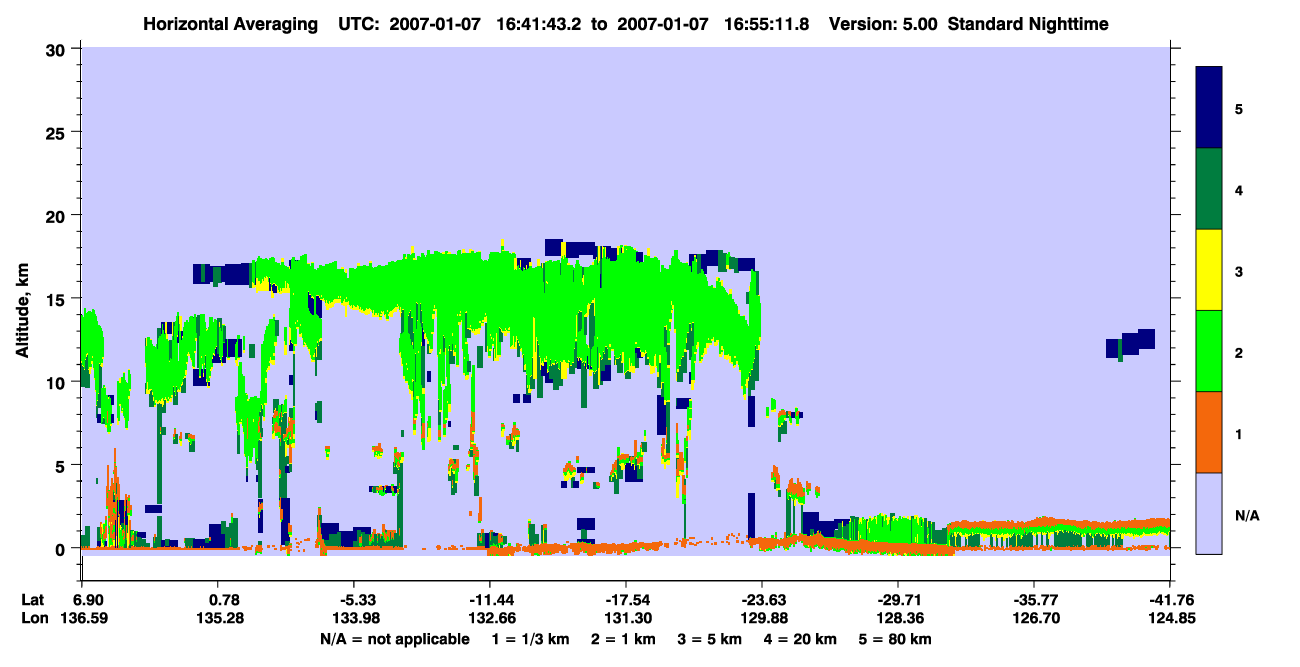Click latitude value '6.90'

click(89, 599)
